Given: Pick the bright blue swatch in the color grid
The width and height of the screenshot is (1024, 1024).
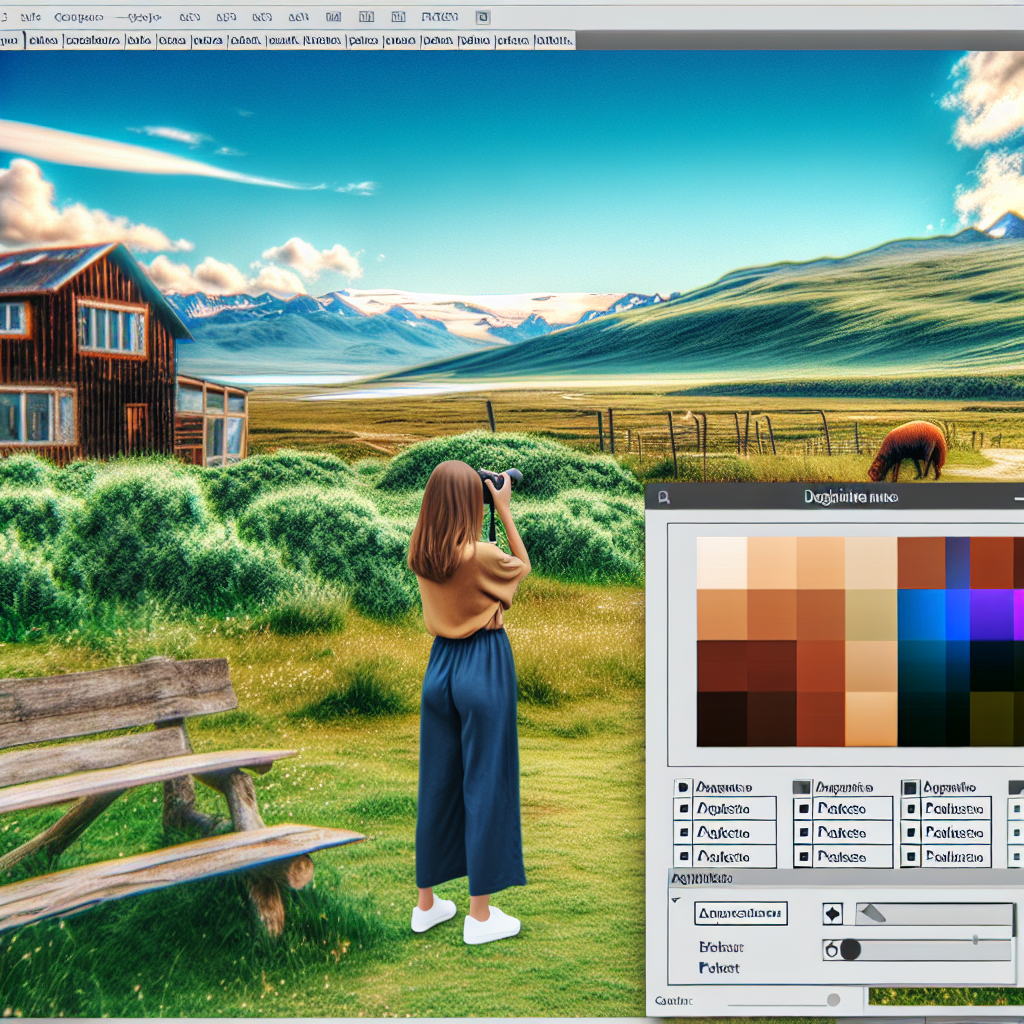Looking at the screenshot, I should point(921,614).
